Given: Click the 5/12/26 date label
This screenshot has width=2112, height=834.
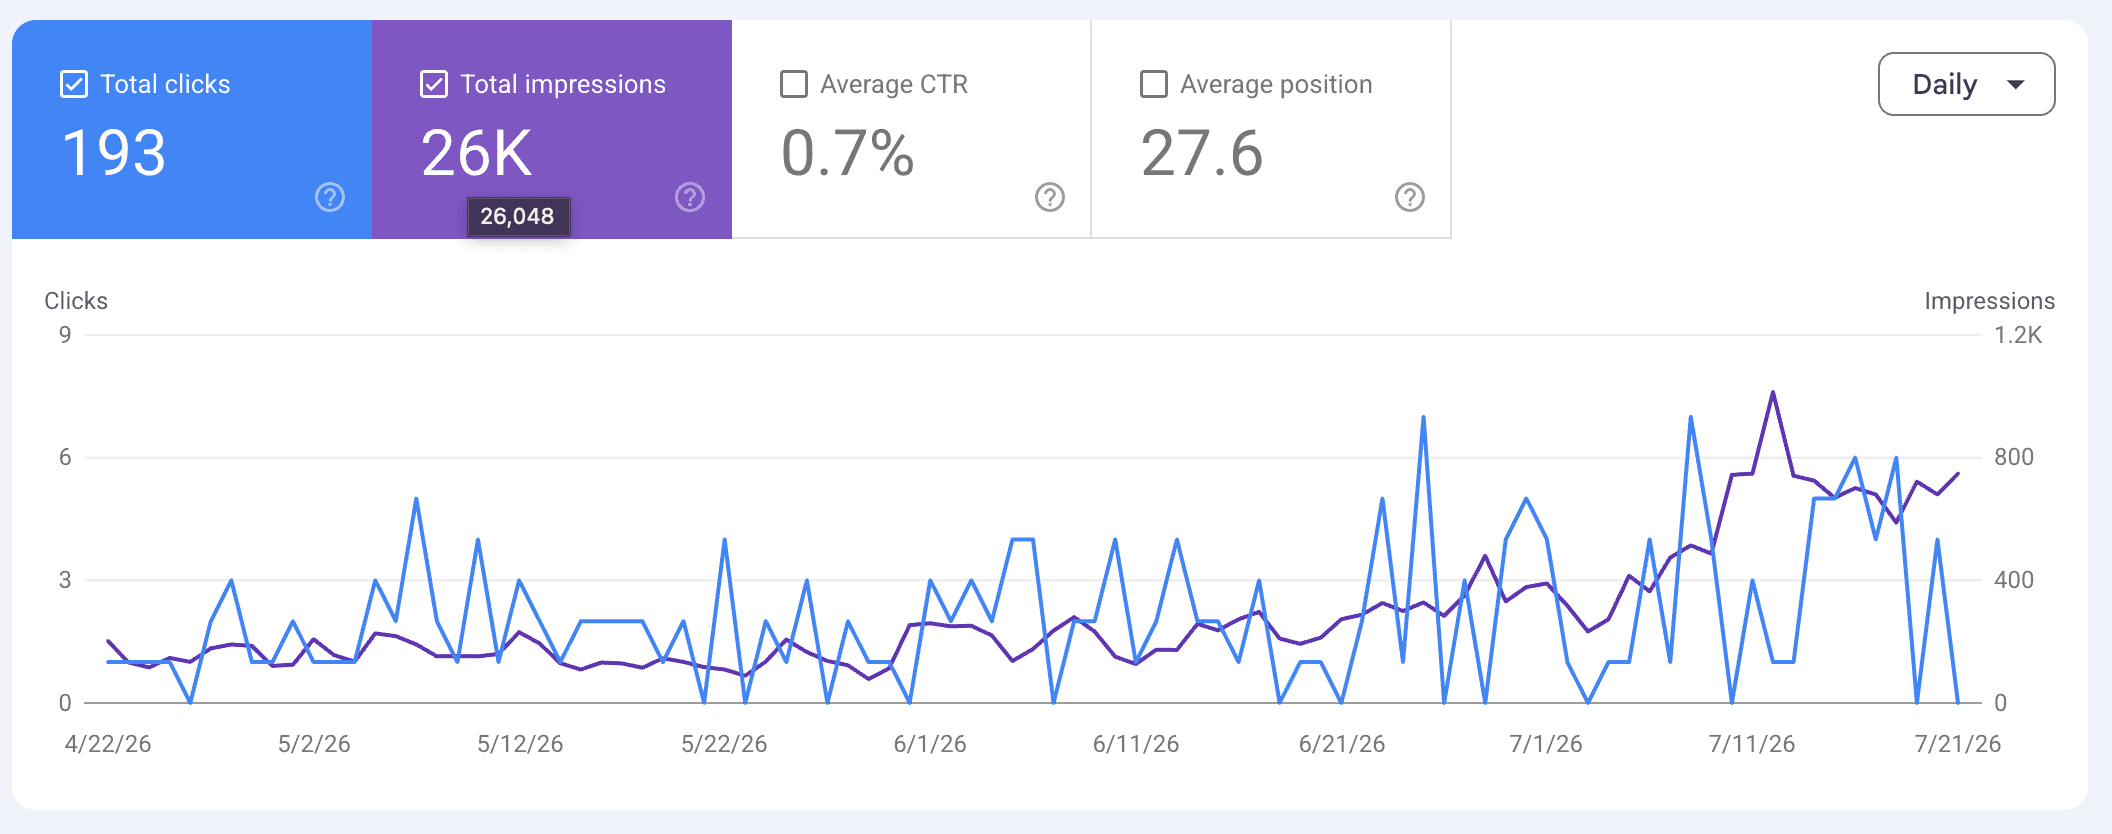Looking at the screenshot, I should coord(520,744).
